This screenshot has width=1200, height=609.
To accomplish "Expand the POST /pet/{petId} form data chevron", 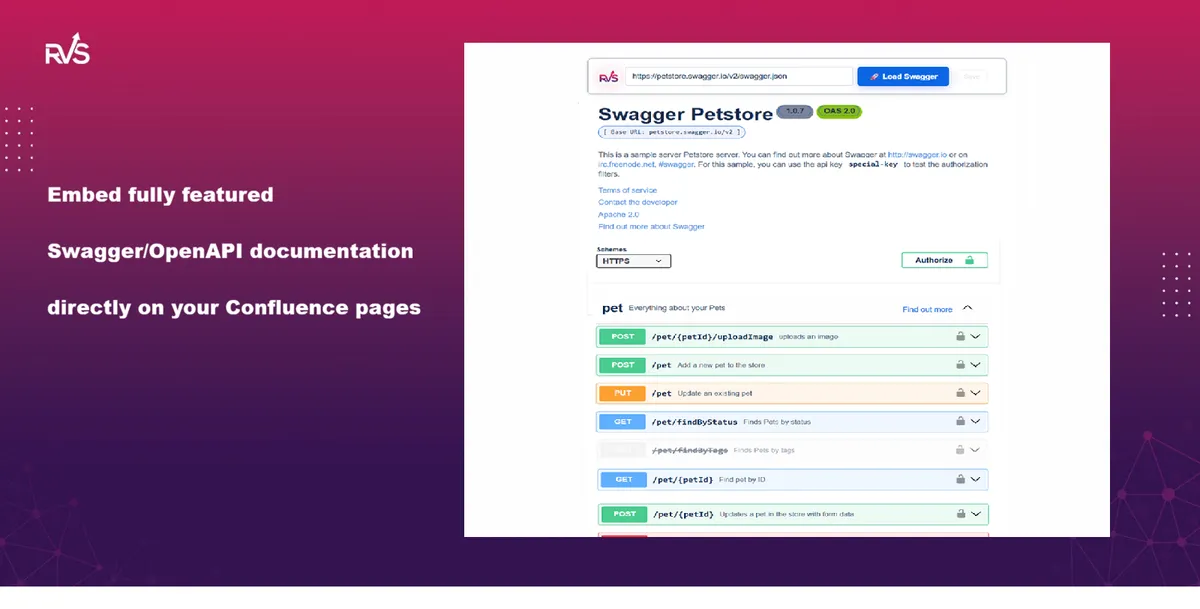I will (x=976, y=514).
